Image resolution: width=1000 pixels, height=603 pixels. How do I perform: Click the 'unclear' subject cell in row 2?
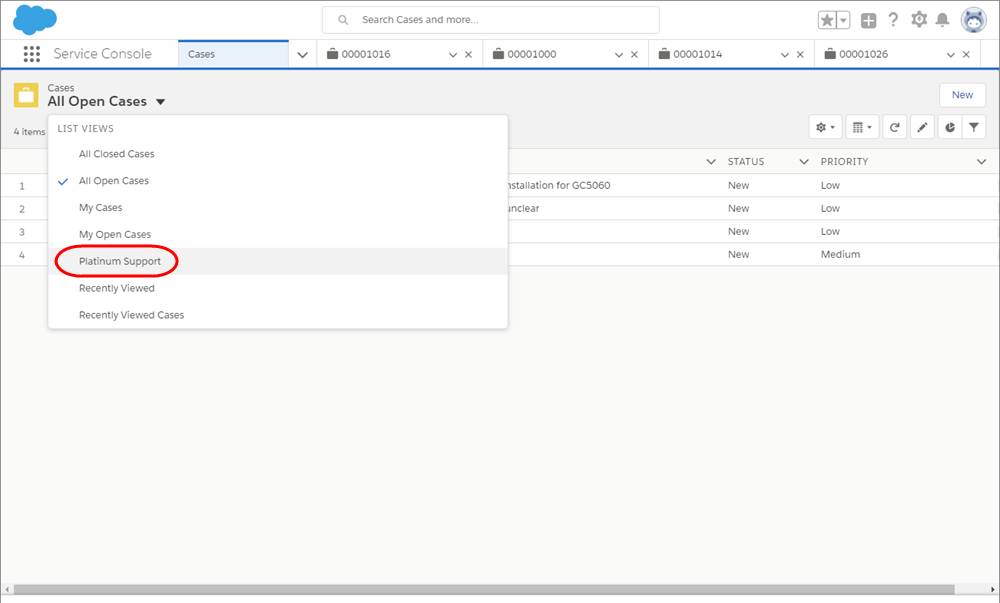tap(524, 208)
